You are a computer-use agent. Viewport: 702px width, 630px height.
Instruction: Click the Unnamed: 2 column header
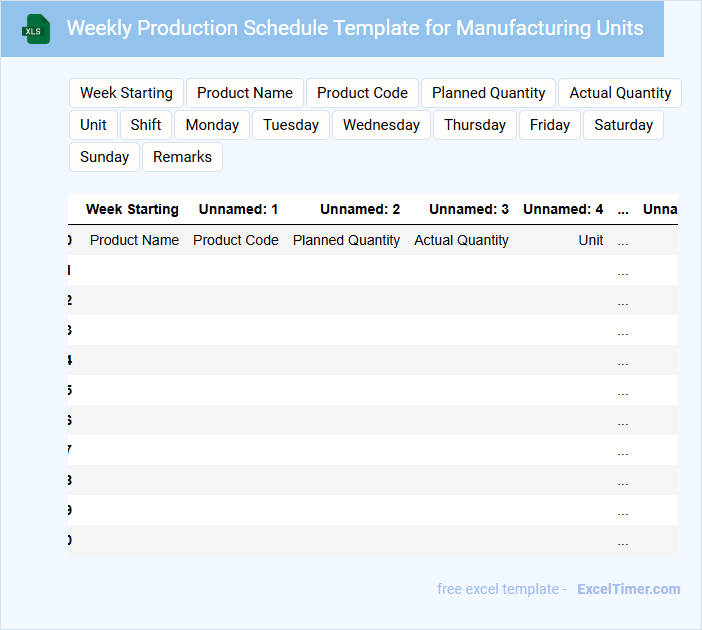click(360, 210)
